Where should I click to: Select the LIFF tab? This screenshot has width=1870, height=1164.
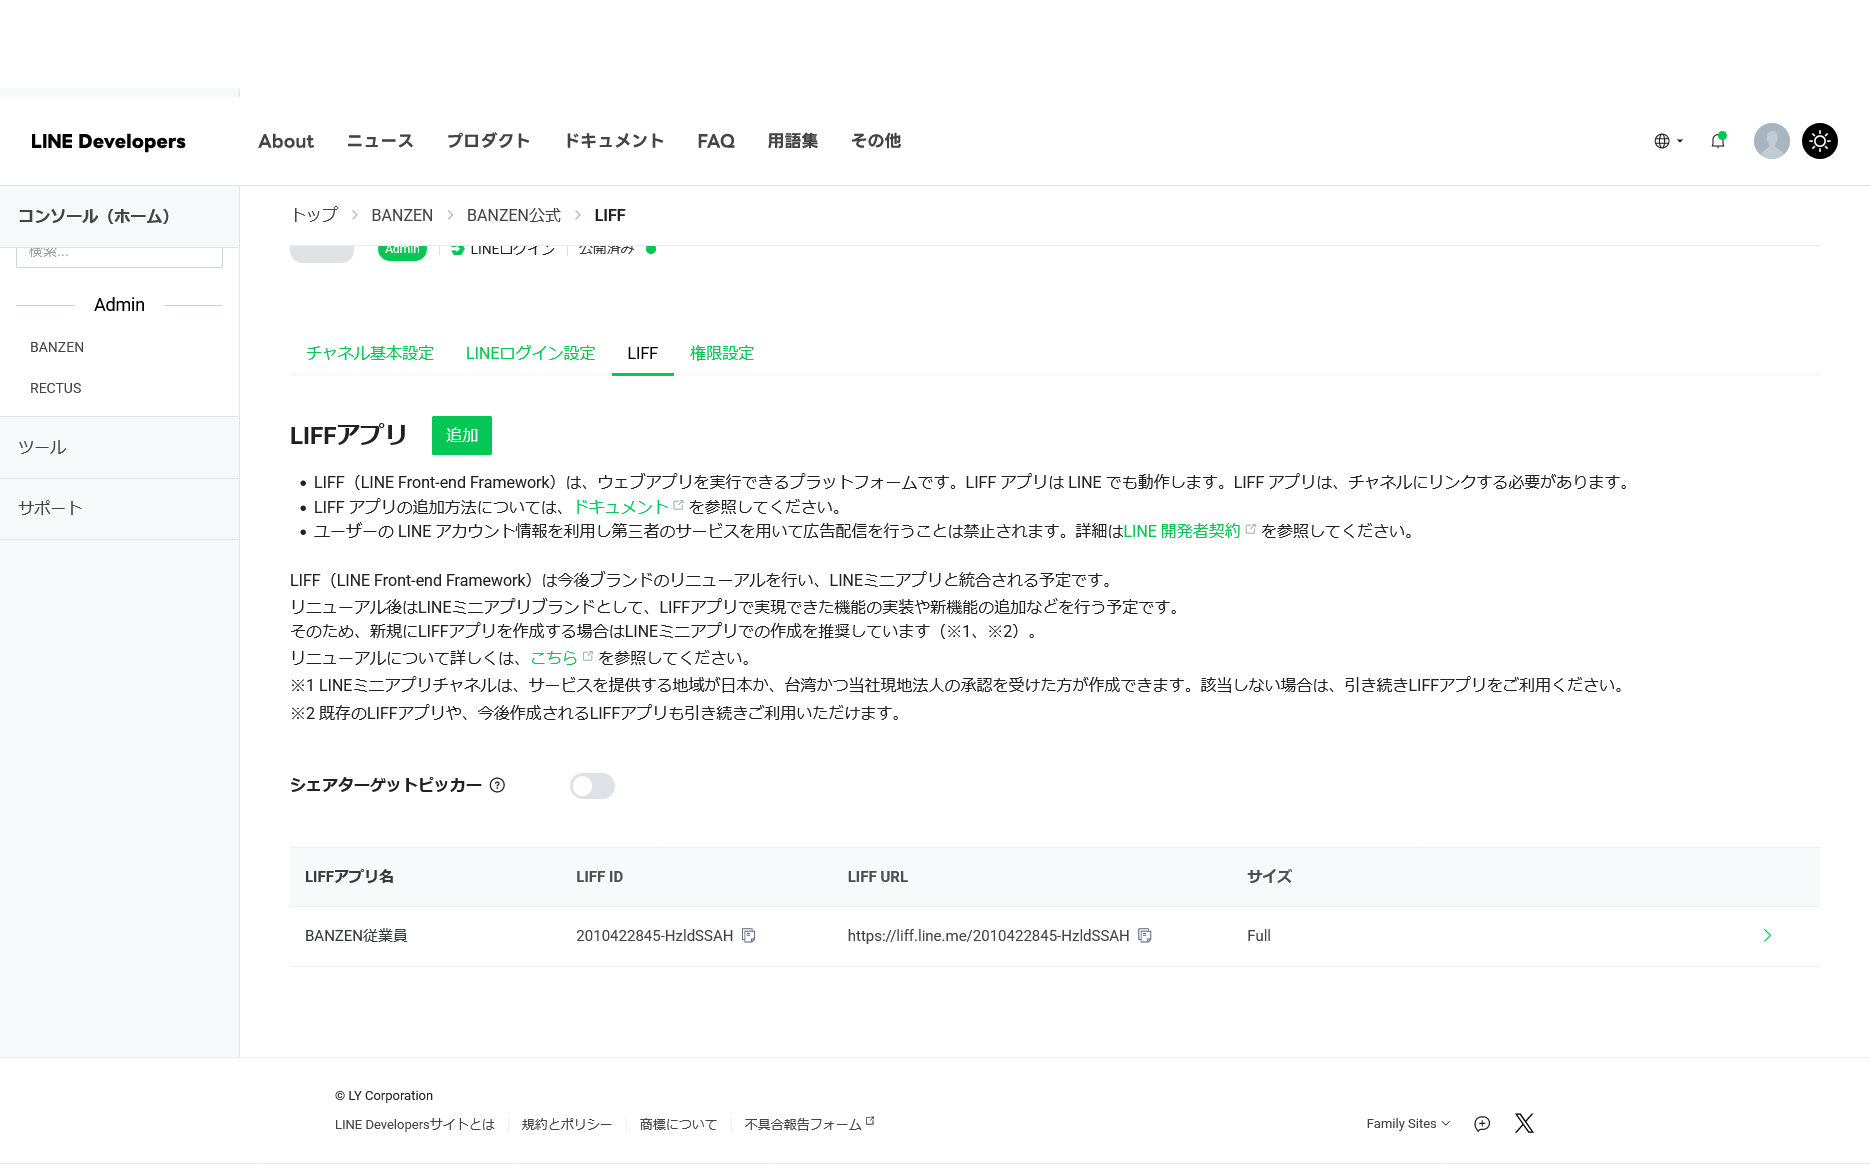pyautogui.click(x=642, y=353)
